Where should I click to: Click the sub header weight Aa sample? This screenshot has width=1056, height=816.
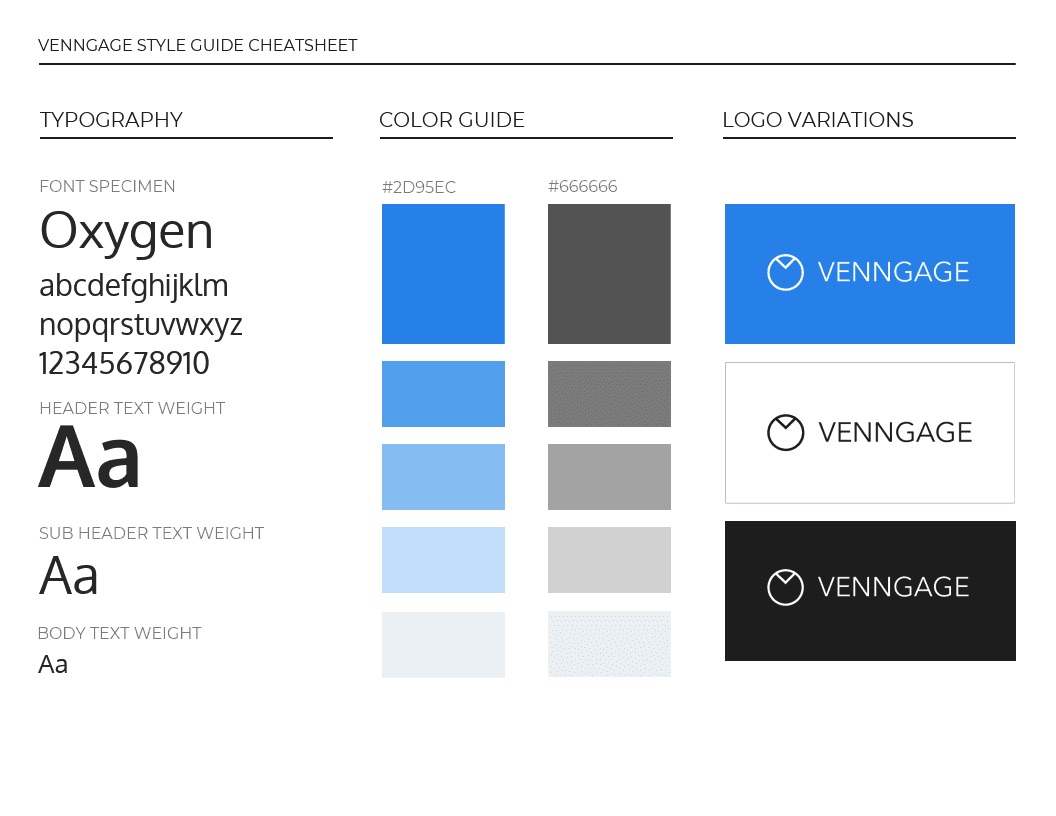click(x=69, y=576)
